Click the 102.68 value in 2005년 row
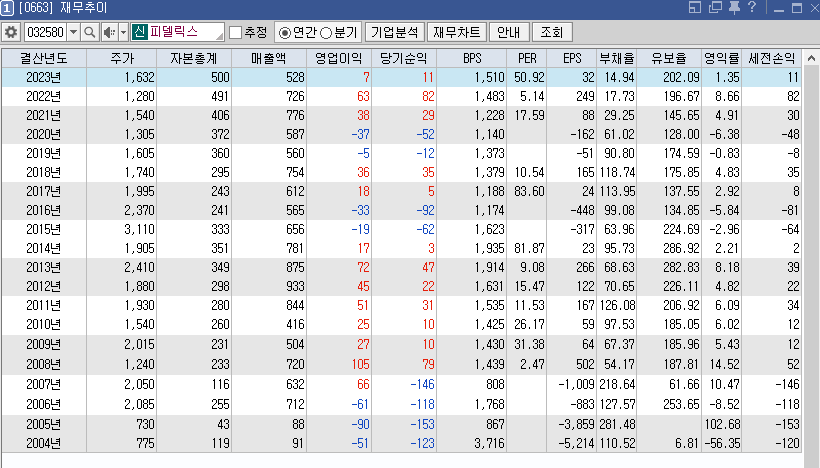Viewport: 820px width, 468px height. (722, 424)
